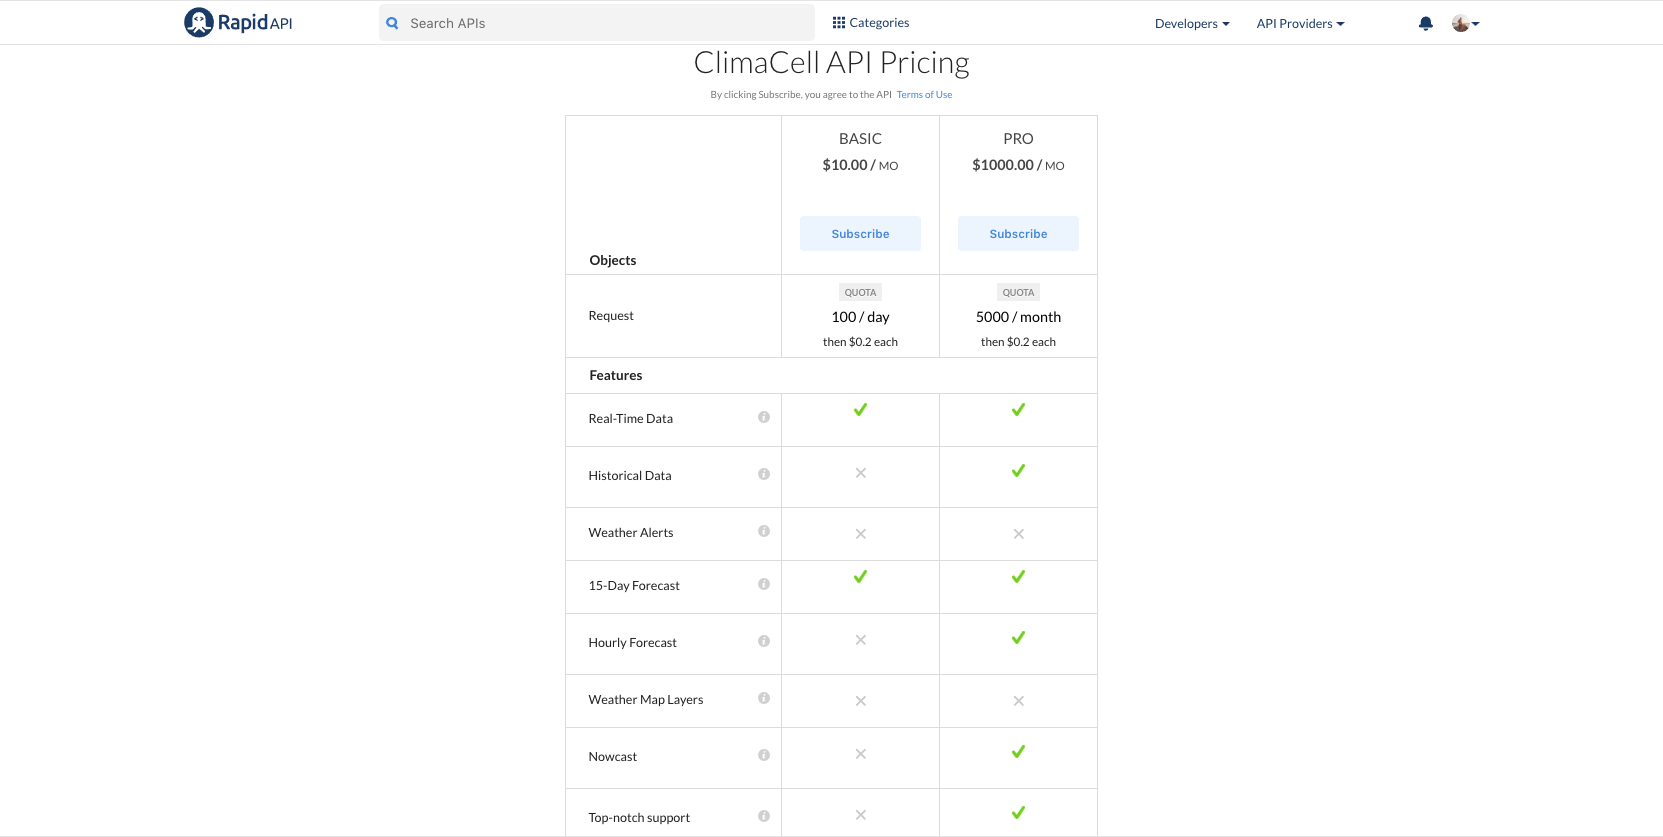Screen dimensions: 1663x837
Task: Open the Terms of Use link
Action: 924,95
